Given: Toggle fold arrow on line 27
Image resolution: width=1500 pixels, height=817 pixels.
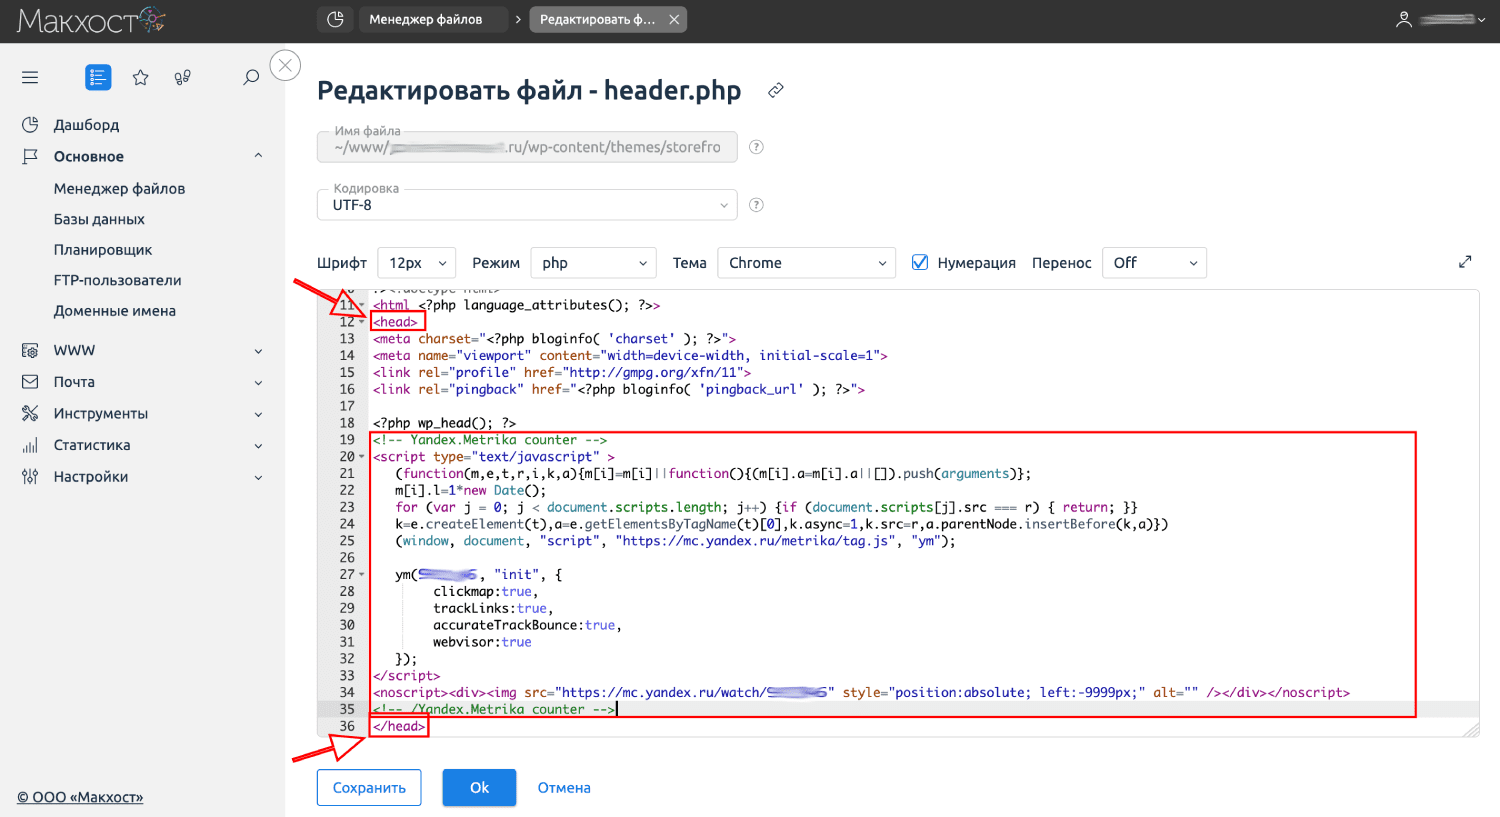Looking at the screenshot, I should (362, 575).
